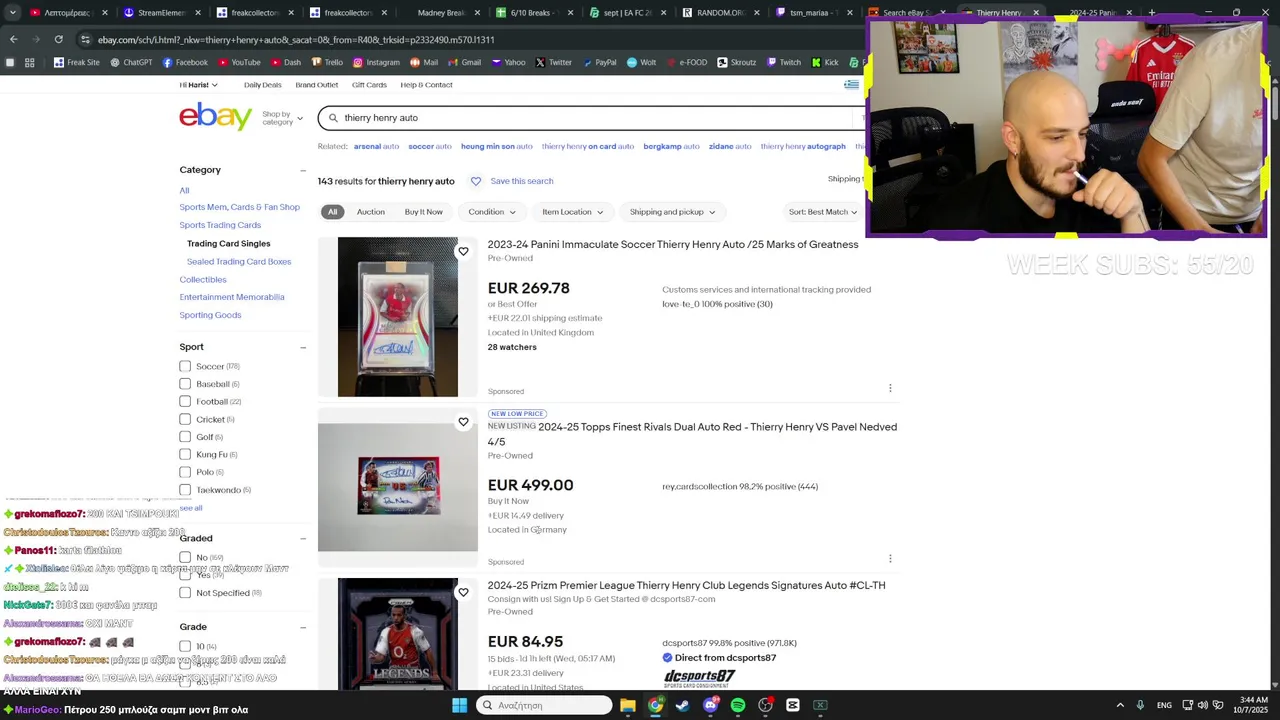Add the Topps Finest Rivals Dual Auto to watchlist
This screenshot has width=1280, height=720.
tap(463, 422)
